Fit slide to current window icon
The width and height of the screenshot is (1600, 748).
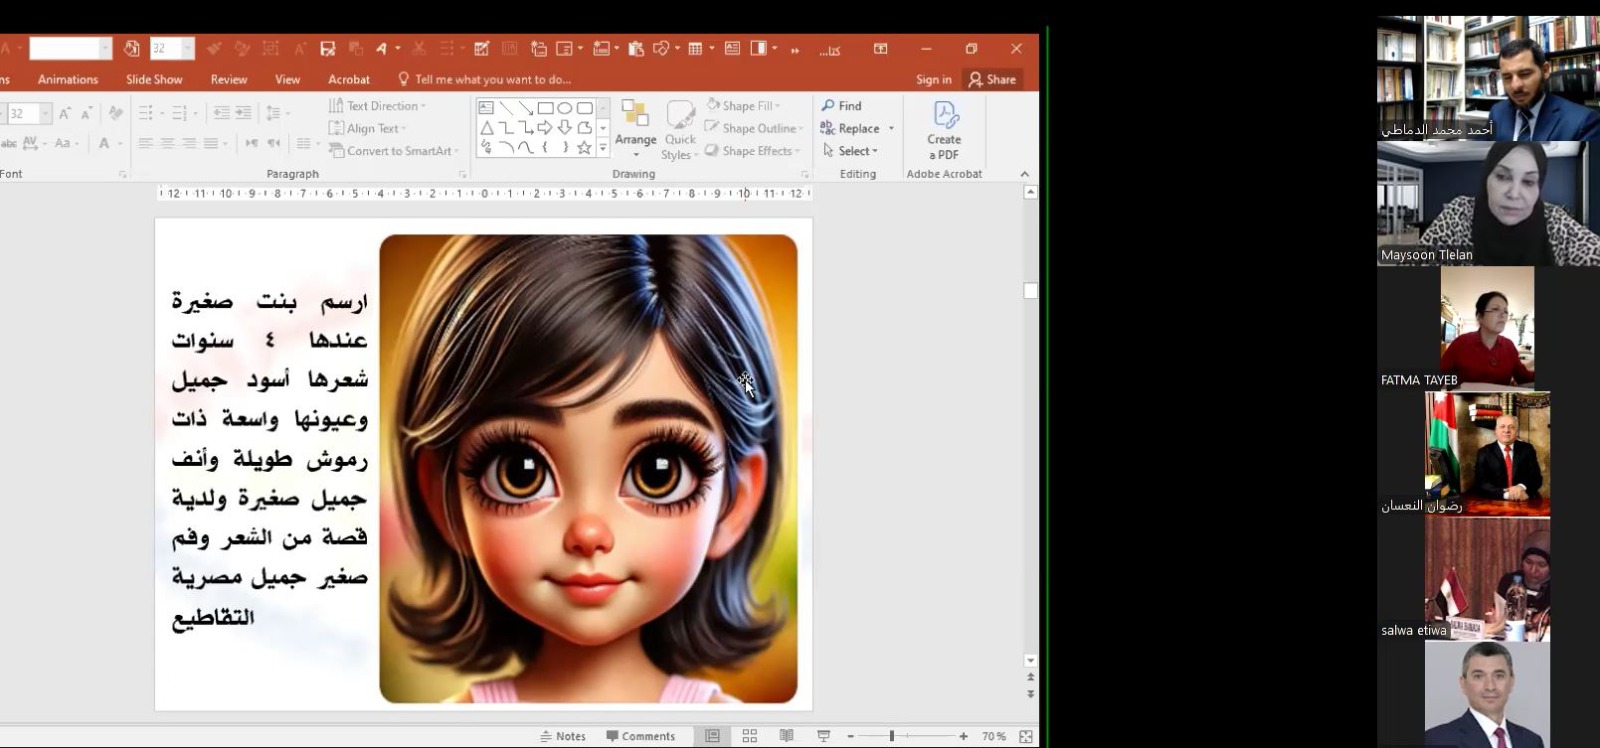[1025, 736]
